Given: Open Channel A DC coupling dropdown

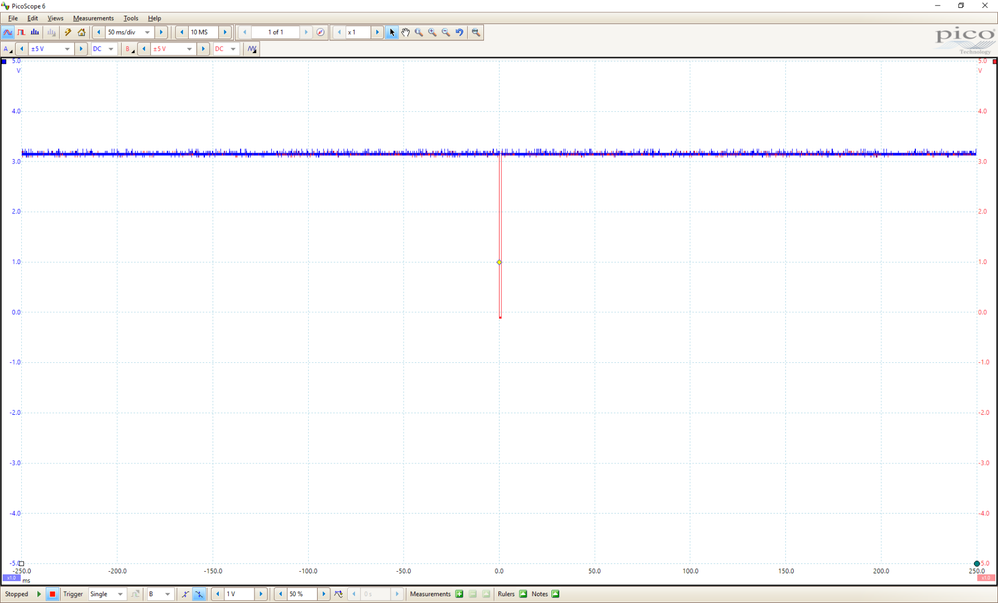Looking at the screenshot, I should [103, 49].
